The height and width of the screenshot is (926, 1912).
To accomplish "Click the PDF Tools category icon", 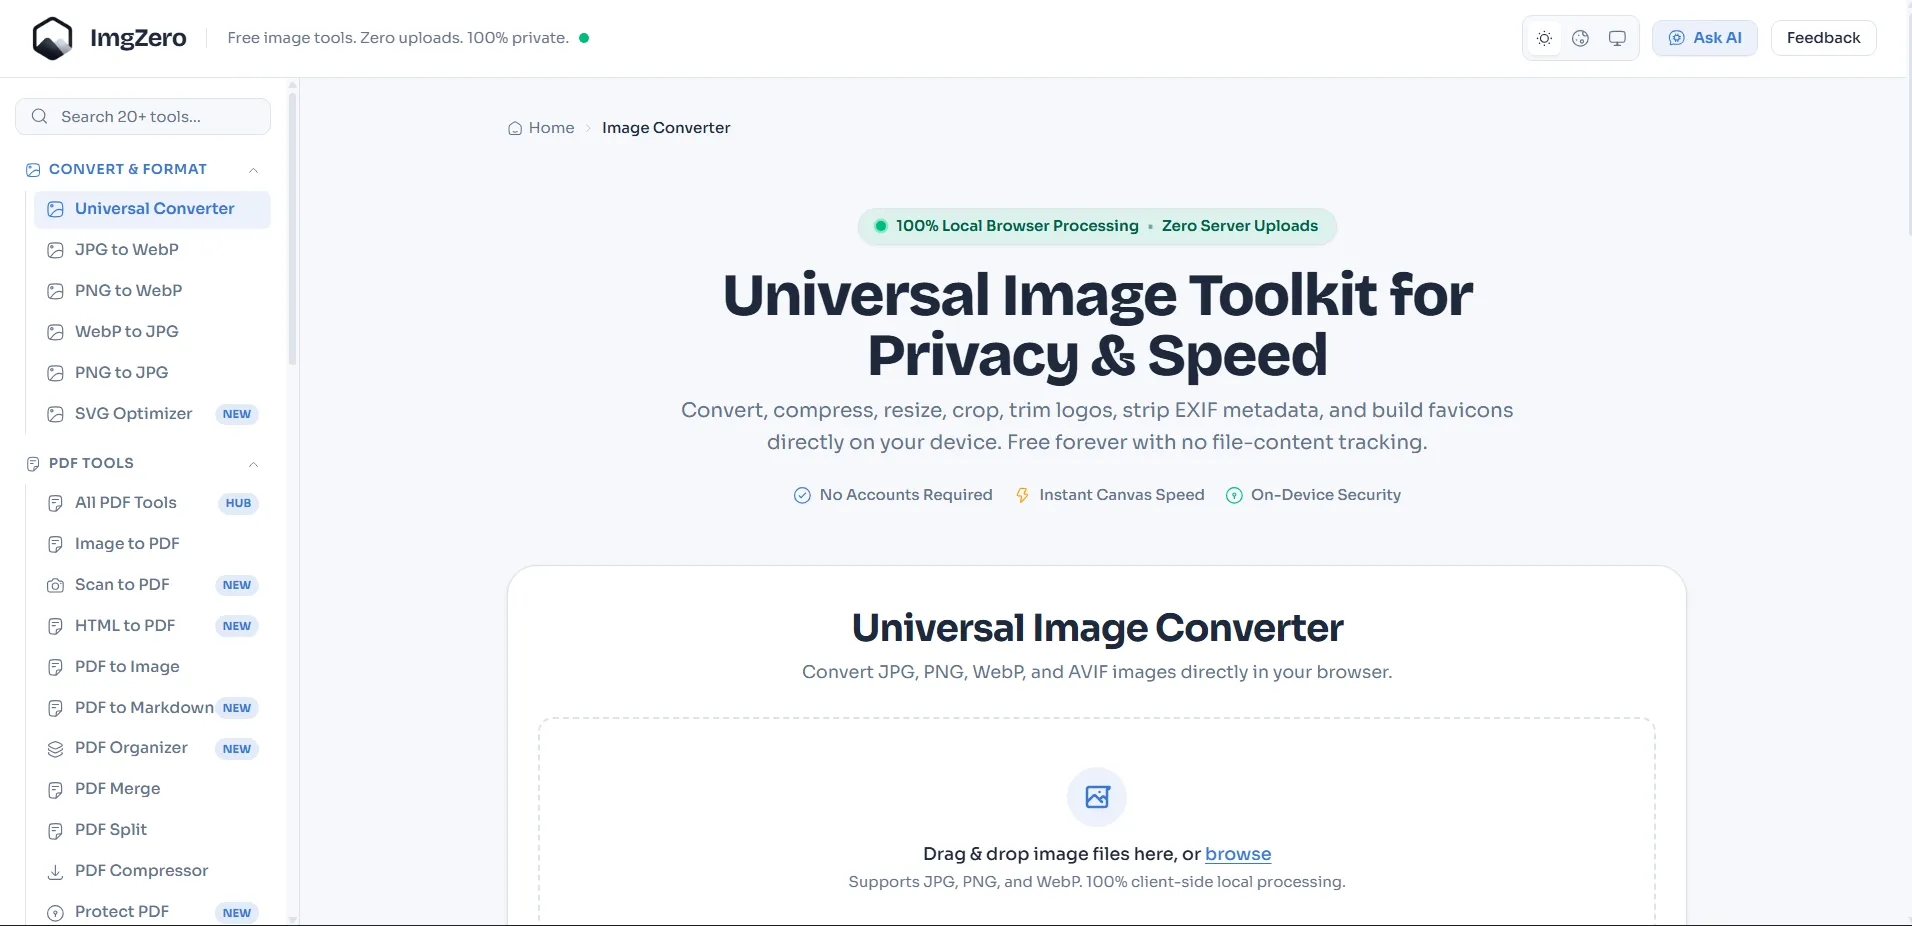I will coord(33,464).
